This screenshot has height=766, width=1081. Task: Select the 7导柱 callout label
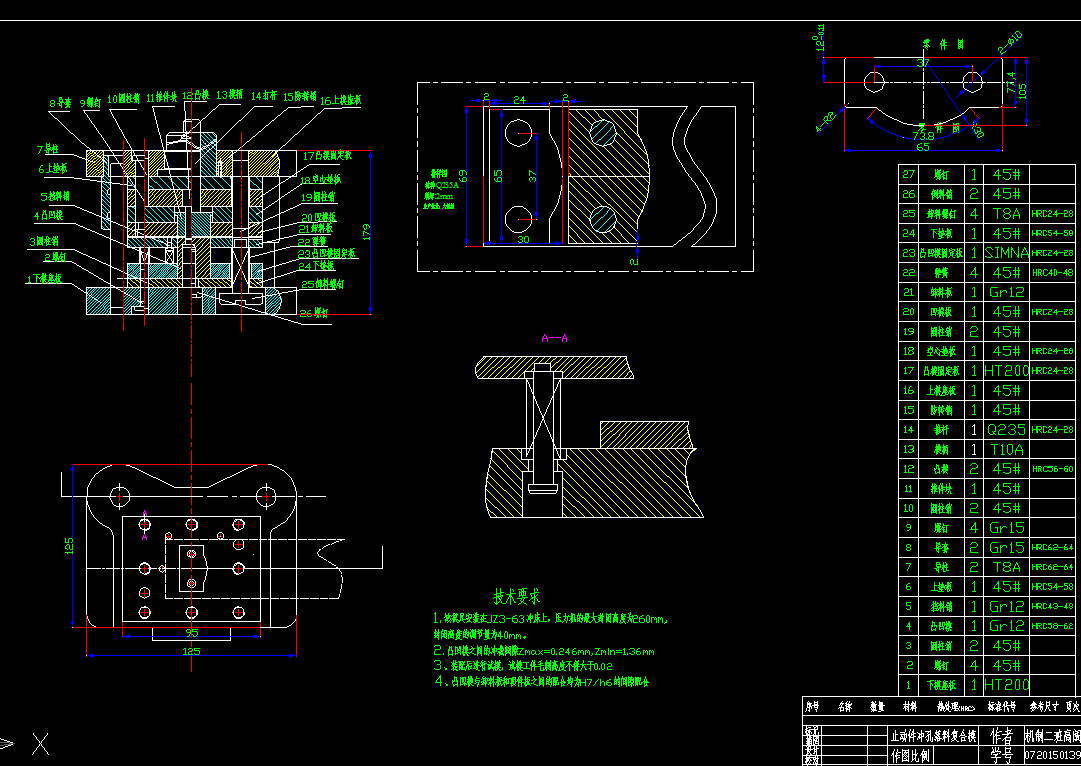(x=48, y=150)
